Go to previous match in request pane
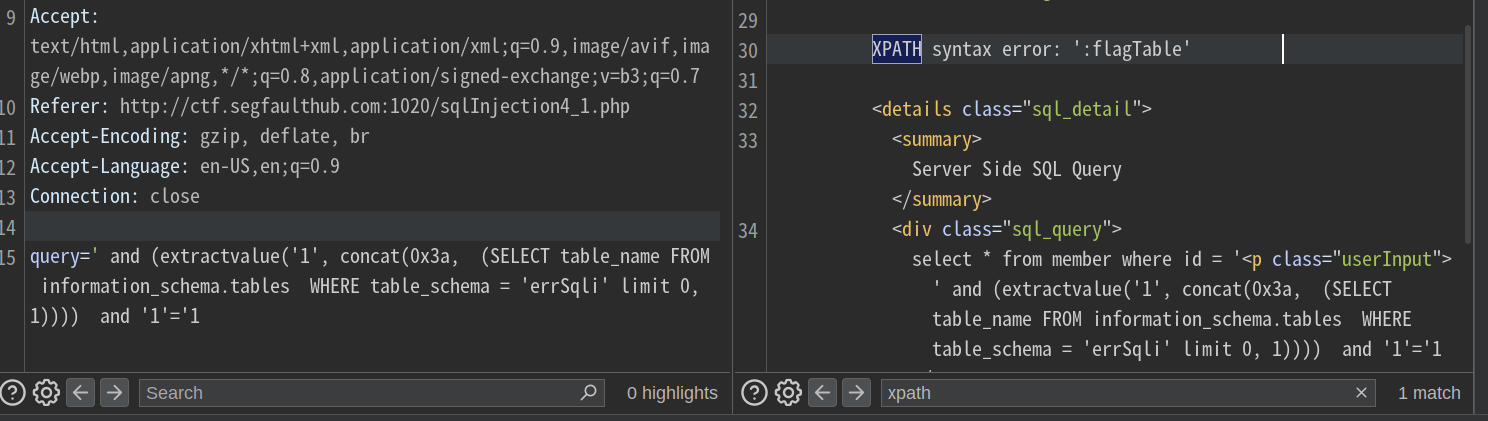The width and height of the screenshot is (1488, 421). pos(81,393)
